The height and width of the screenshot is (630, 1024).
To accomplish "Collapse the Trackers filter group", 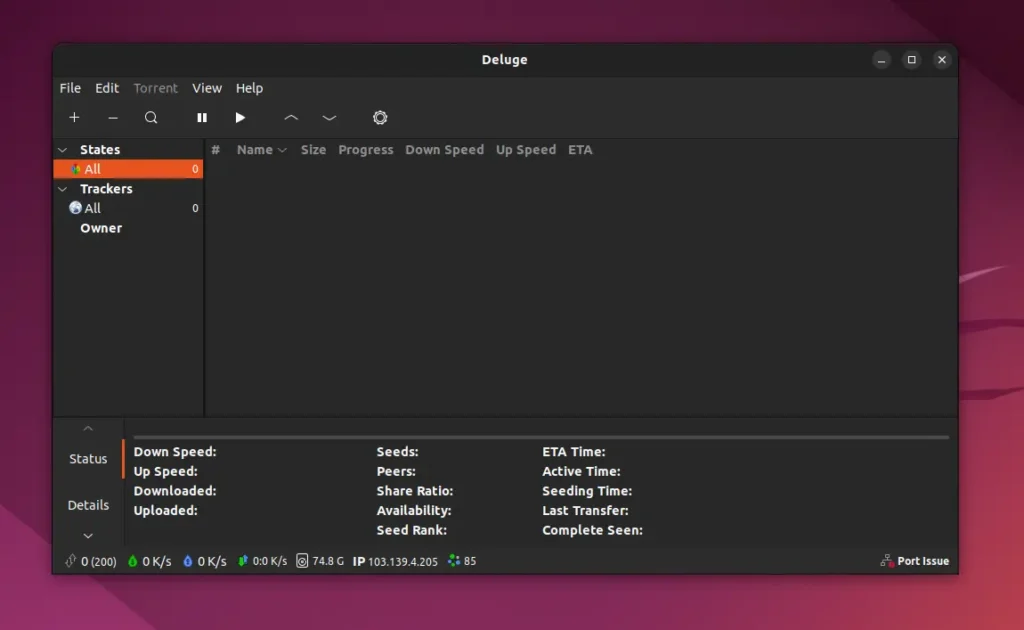I will click(x=63, y=189).
